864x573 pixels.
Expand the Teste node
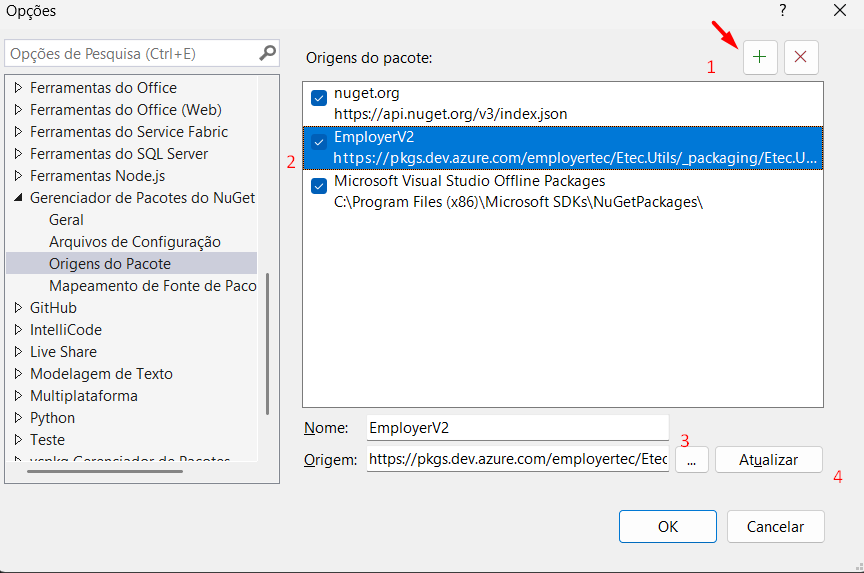pos(18,440)
